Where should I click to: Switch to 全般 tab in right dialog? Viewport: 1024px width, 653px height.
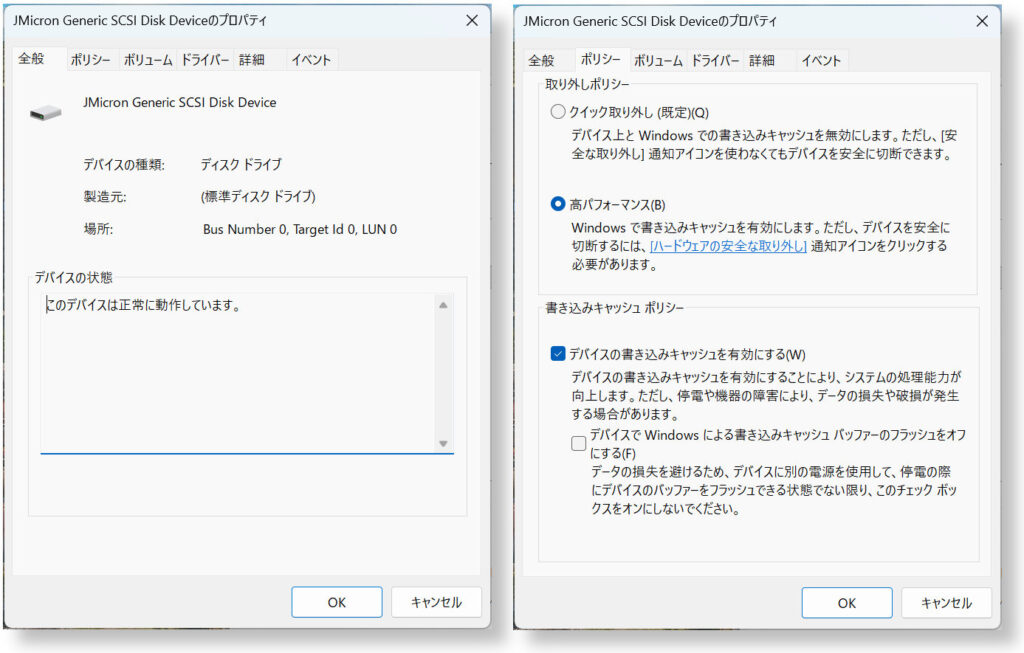[x=541, y=60]
